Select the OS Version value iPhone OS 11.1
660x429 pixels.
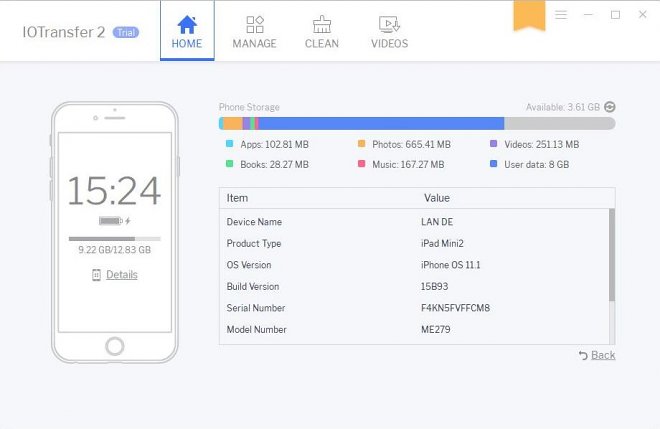click(x=450, y=265)
